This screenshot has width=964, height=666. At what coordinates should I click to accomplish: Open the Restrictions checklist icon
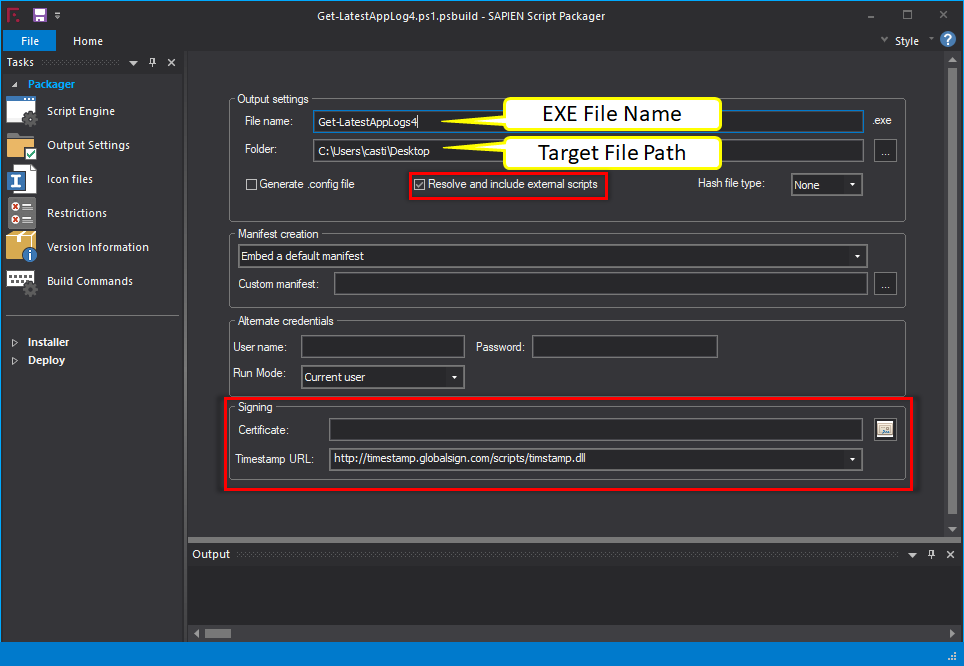click(22, 213)
